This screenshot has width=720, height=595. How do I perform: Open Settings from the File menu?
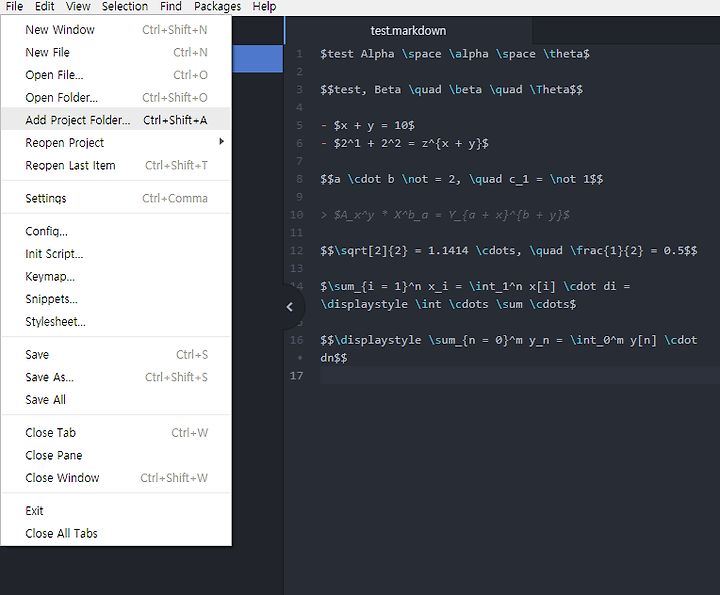click(x=116, y=198)
